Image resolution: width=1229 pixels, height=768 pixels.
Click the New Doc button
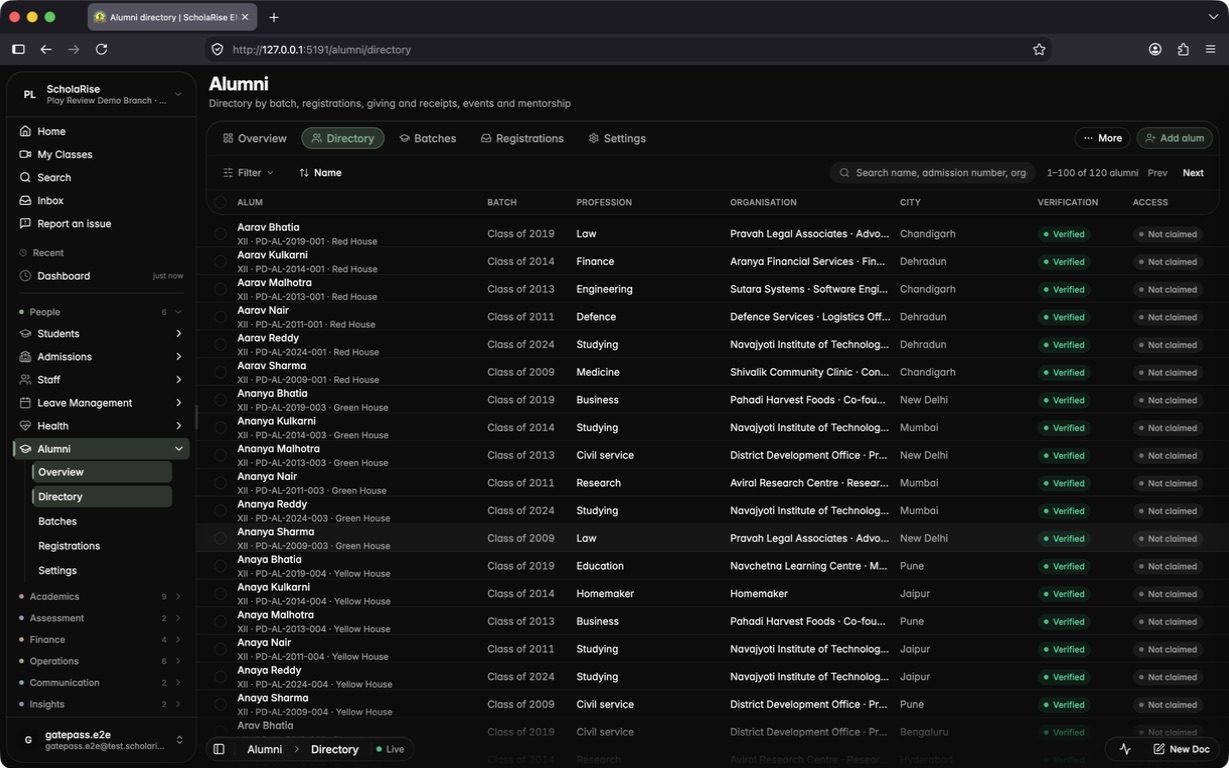pos(1181,749)
